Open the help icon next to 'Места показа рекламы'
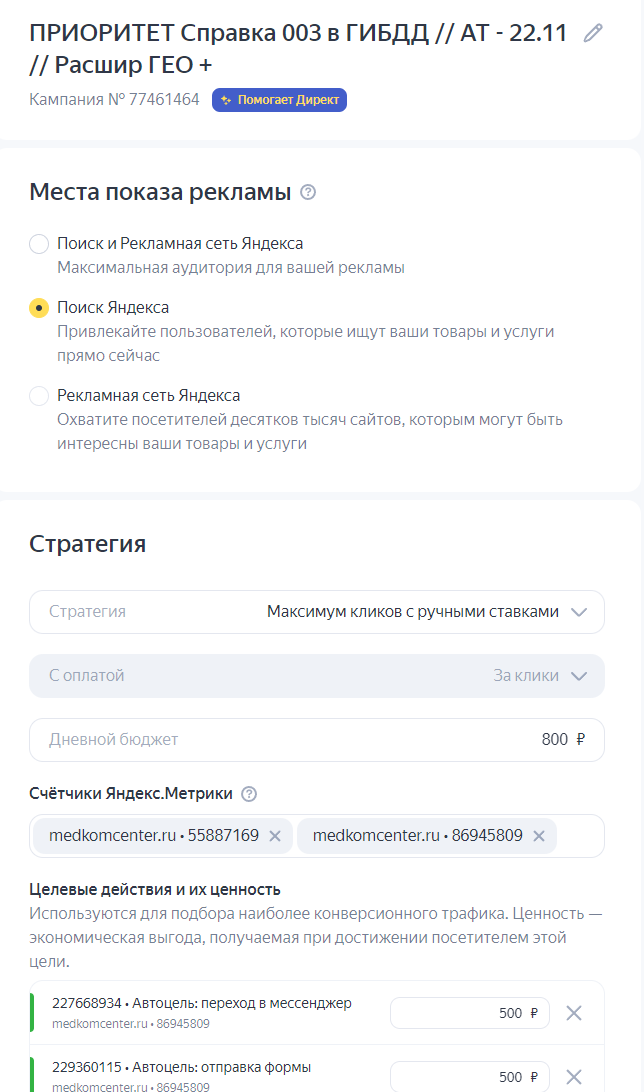Viewport: 644px width, 1092px height. (x=307, y=191)
